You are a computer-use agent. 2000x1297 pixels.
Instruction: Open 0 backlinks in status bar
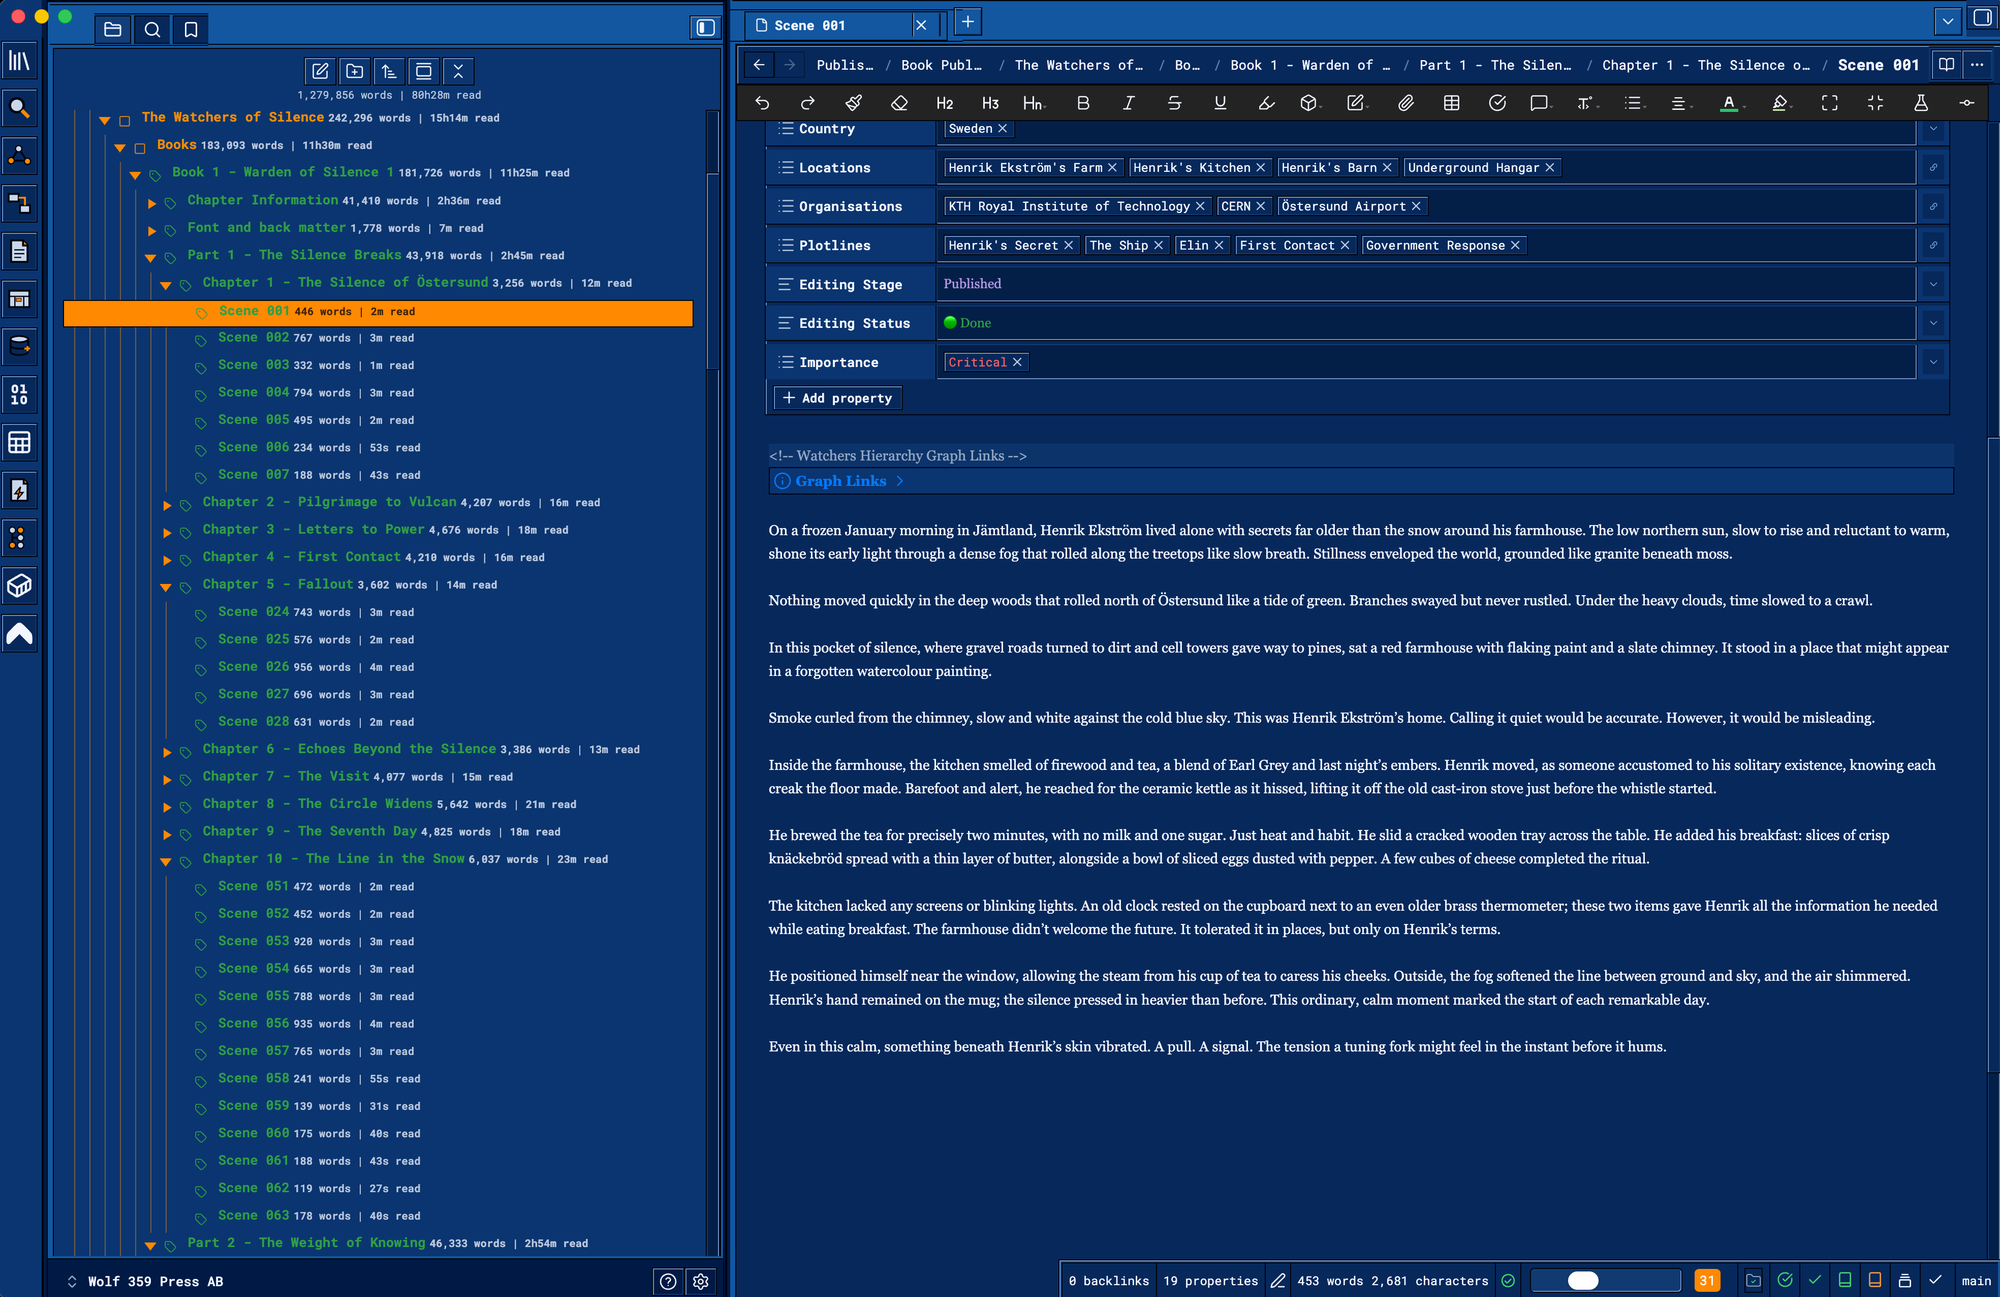pyautogui.click(x=1108, y=1281)
